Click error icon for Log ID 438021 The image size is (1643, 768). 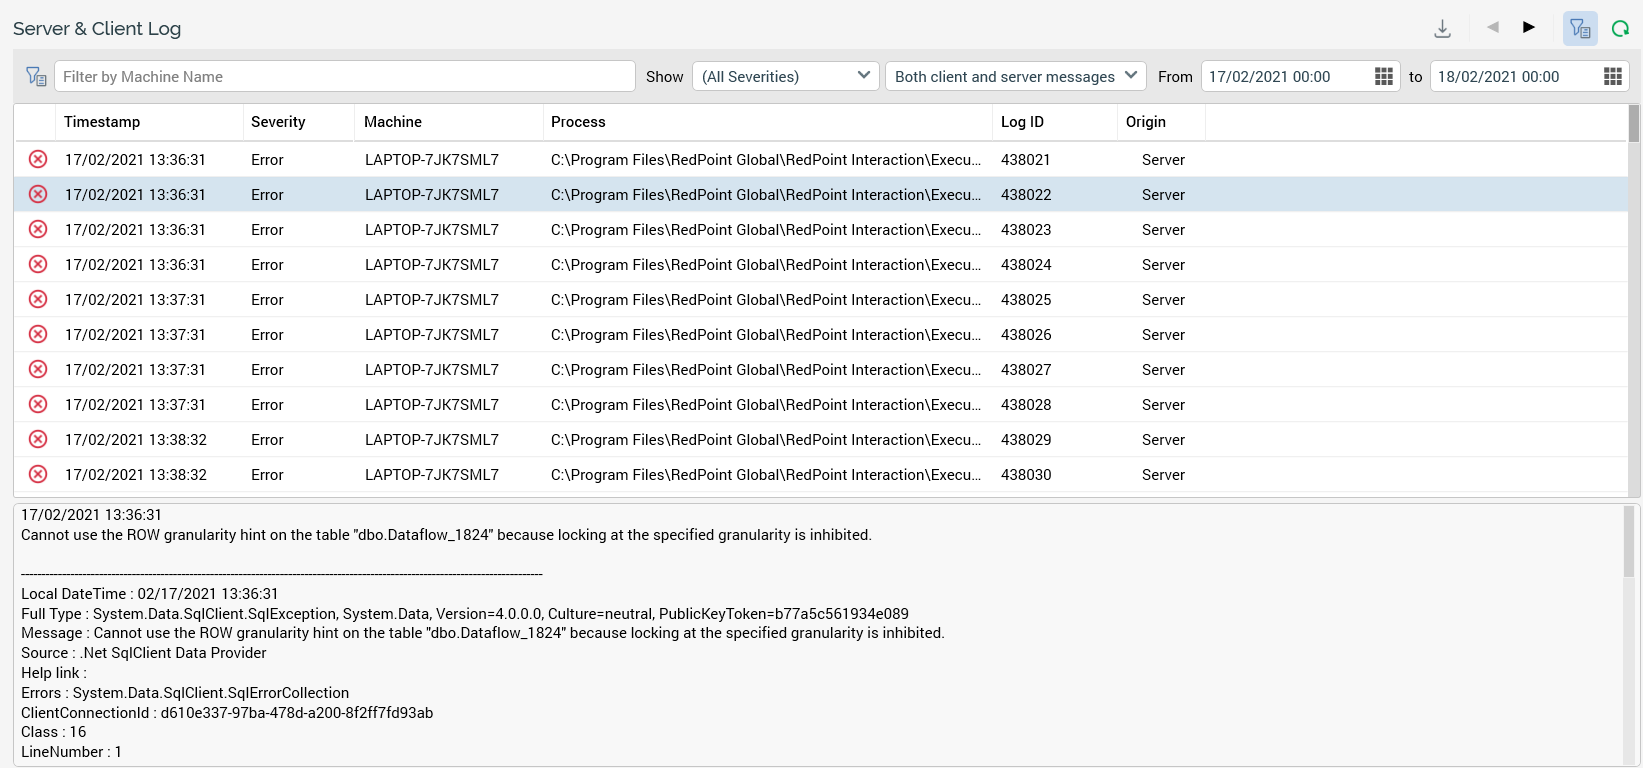click(38, 160)
